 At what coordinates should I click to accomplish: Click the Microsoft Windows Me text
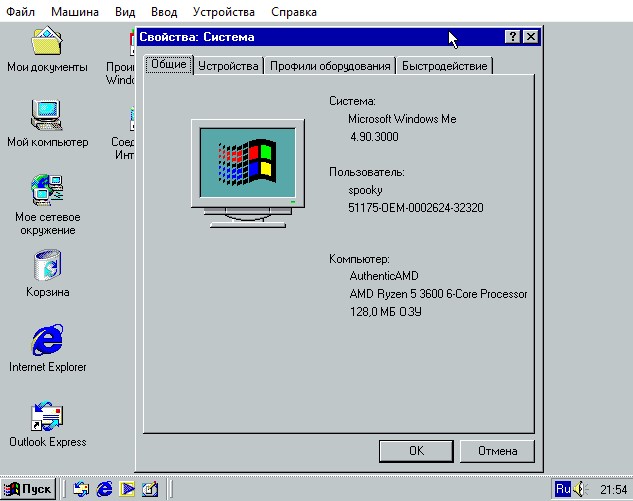402,119
